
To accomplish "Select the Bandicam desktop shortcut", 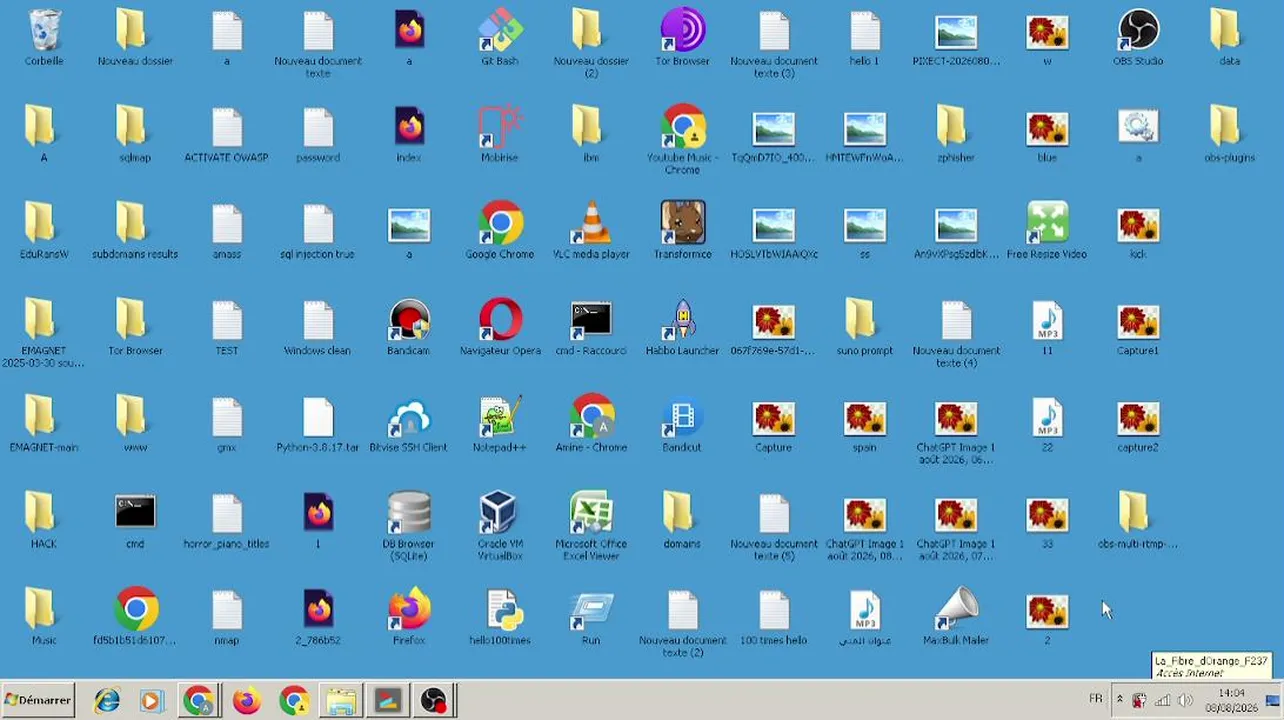I will tap(409, 328).
